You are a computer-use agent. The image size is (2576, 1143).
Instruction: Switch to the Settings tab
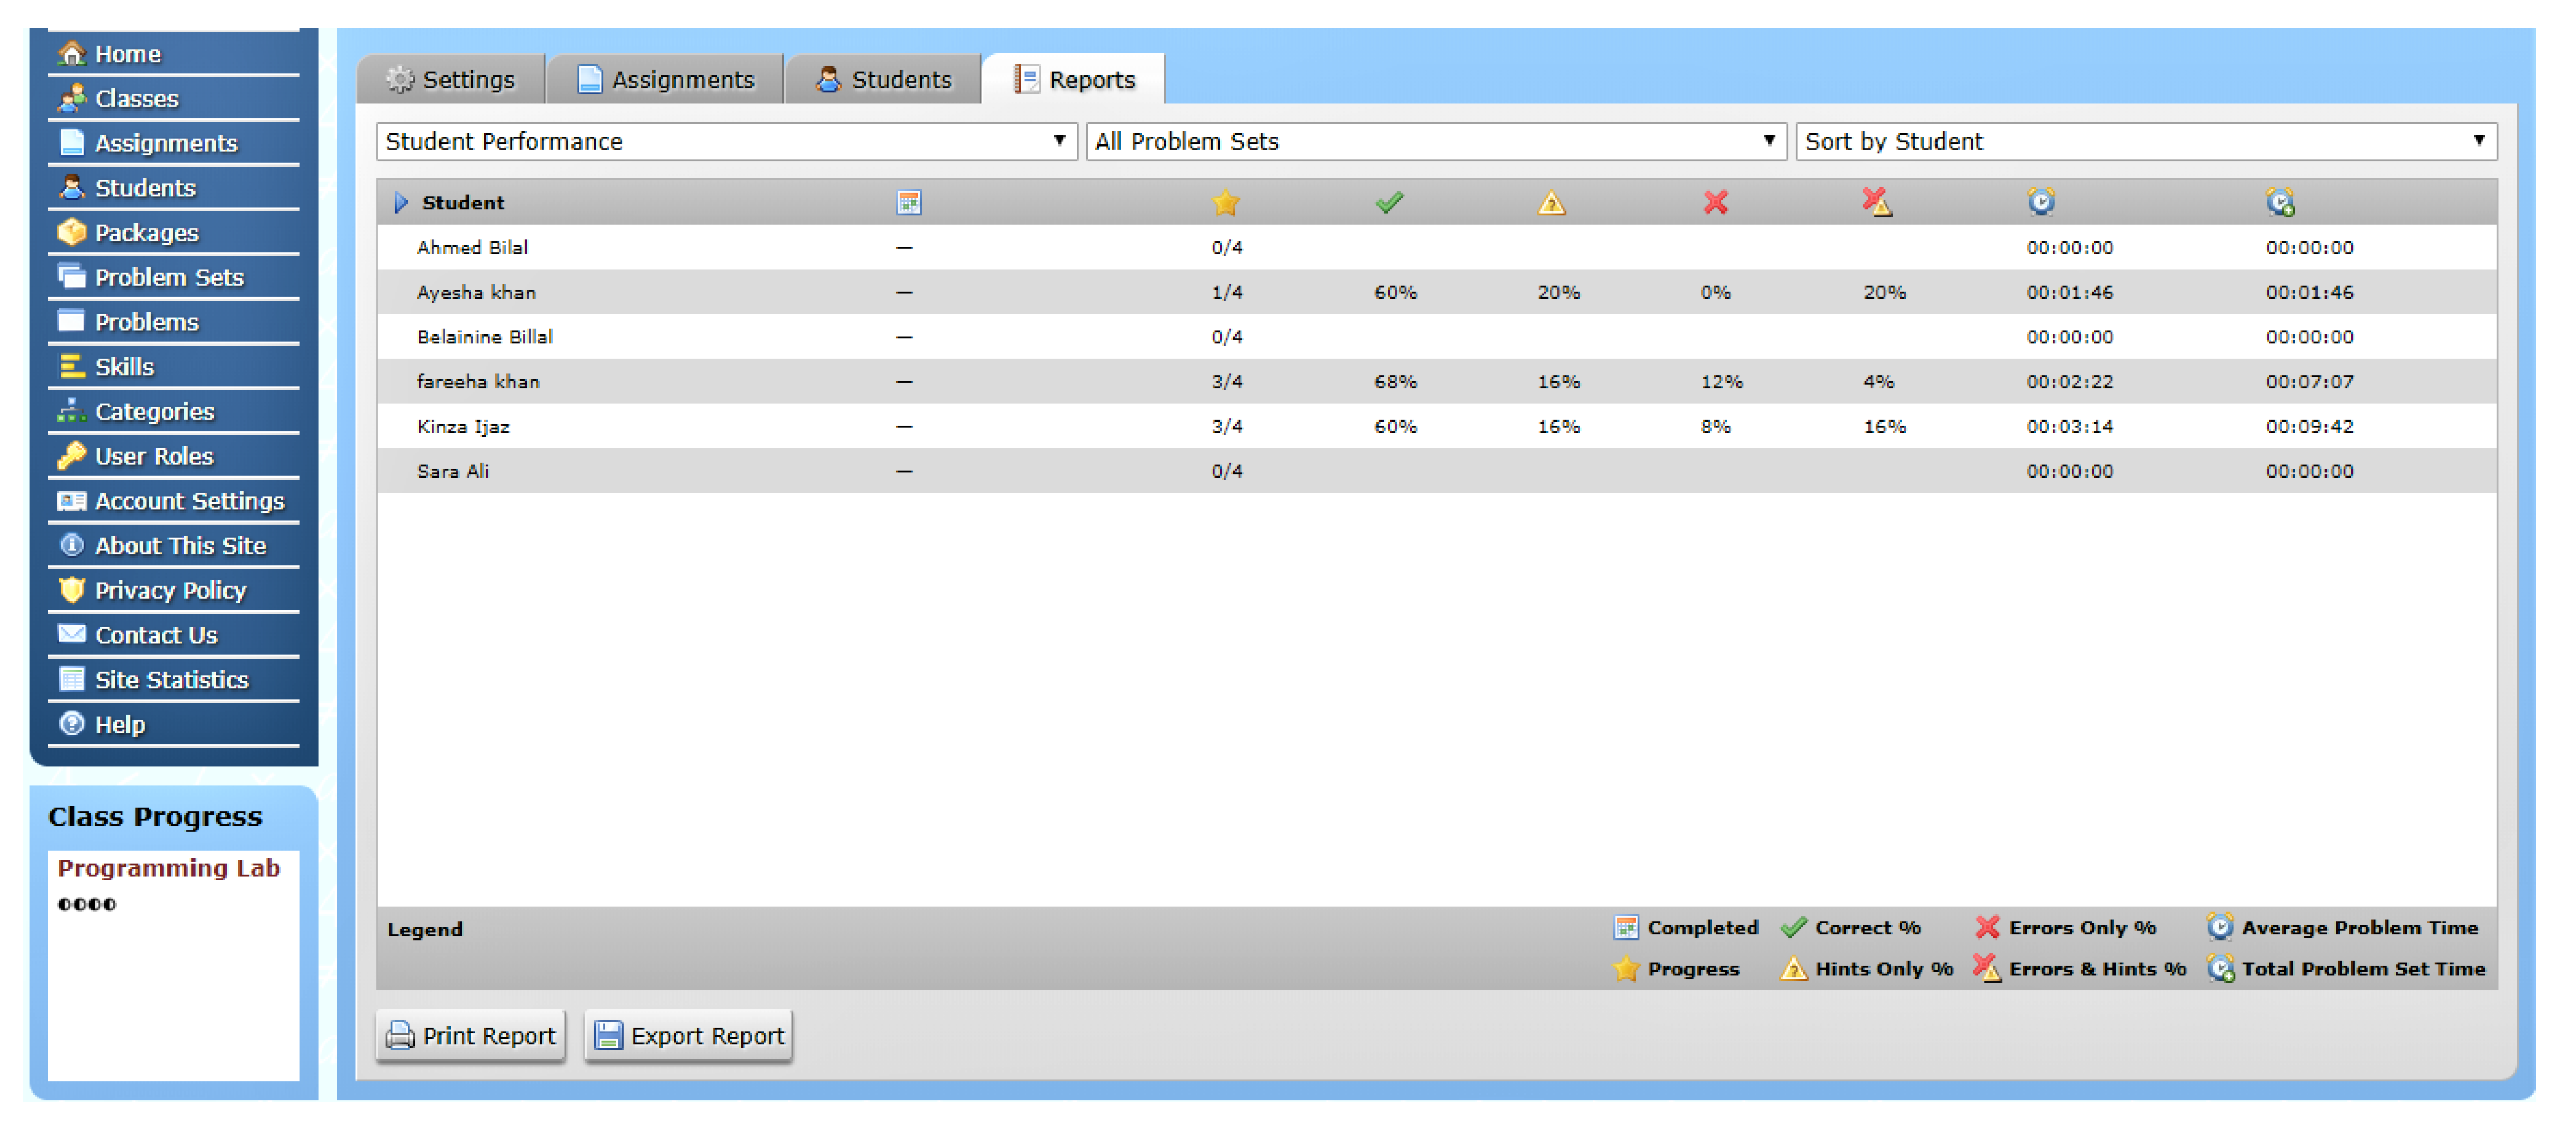coord(451,80)
